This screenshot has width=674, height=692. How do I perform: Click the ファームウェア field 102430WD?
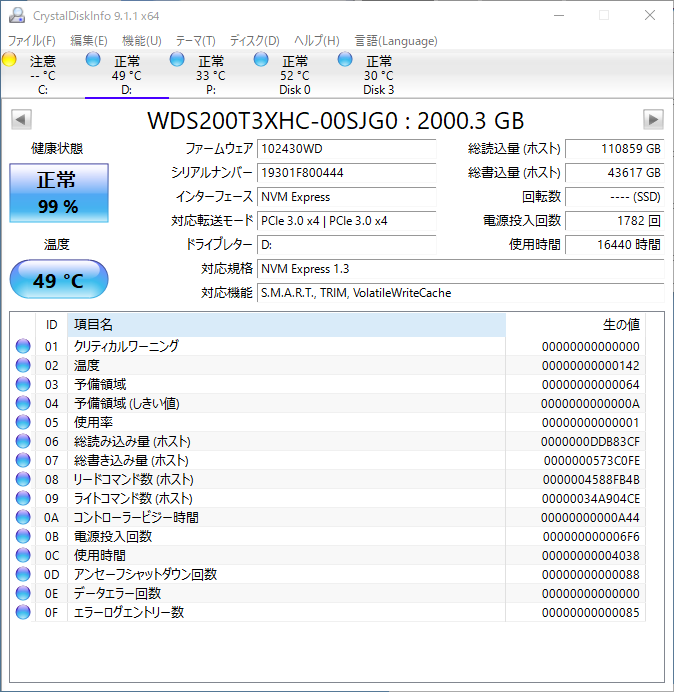346,149
